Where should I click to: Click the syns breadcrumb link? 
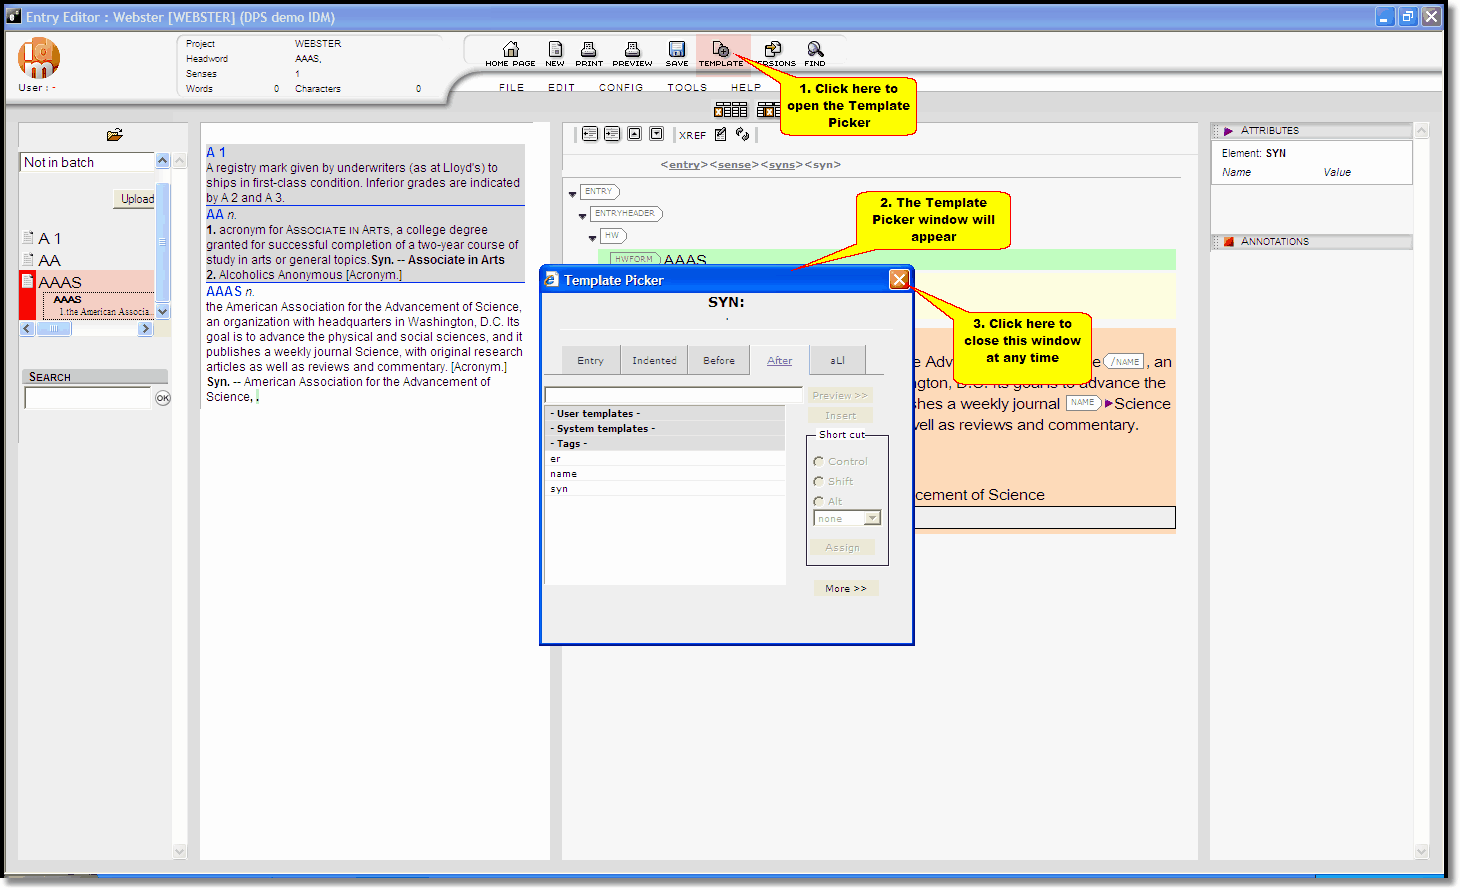coord(782,165)
